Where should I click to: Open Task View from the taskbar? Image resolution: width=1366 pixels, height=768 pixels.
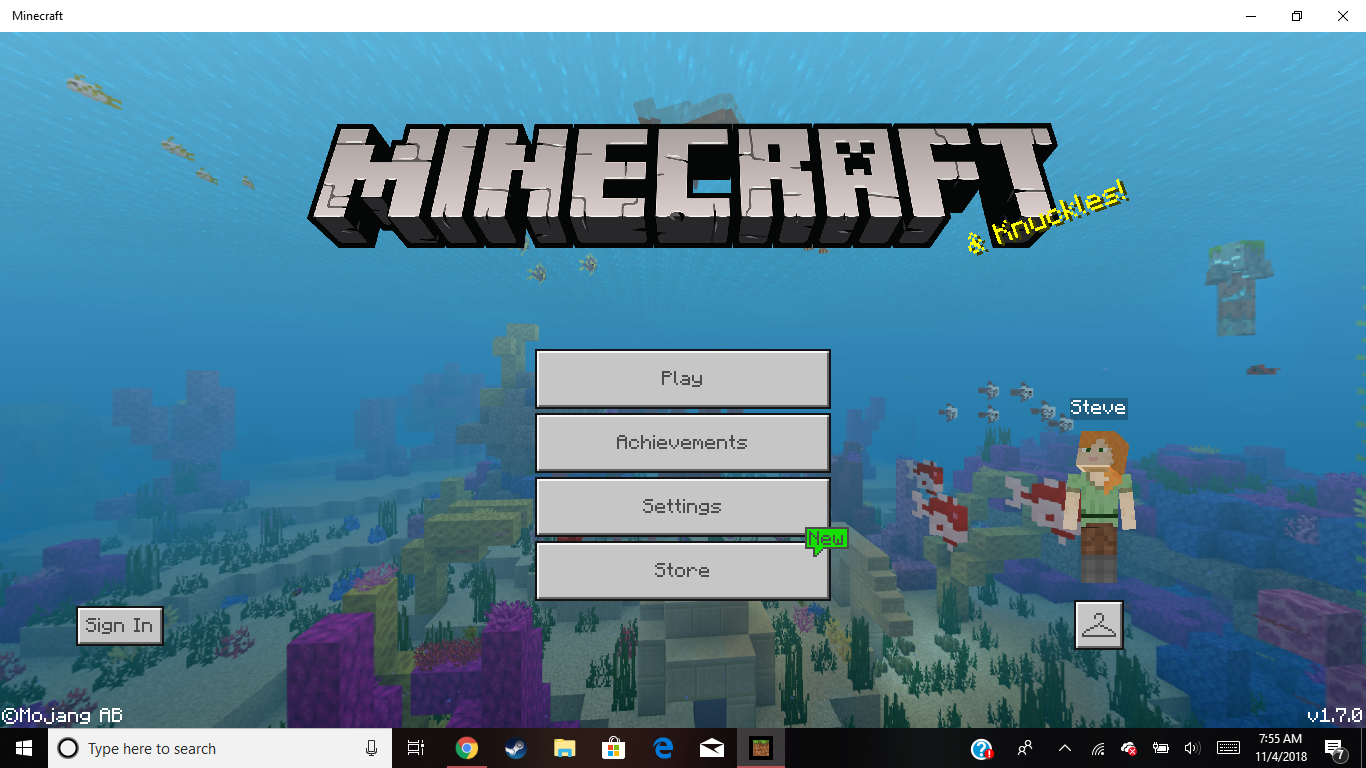tap(415, 748)
